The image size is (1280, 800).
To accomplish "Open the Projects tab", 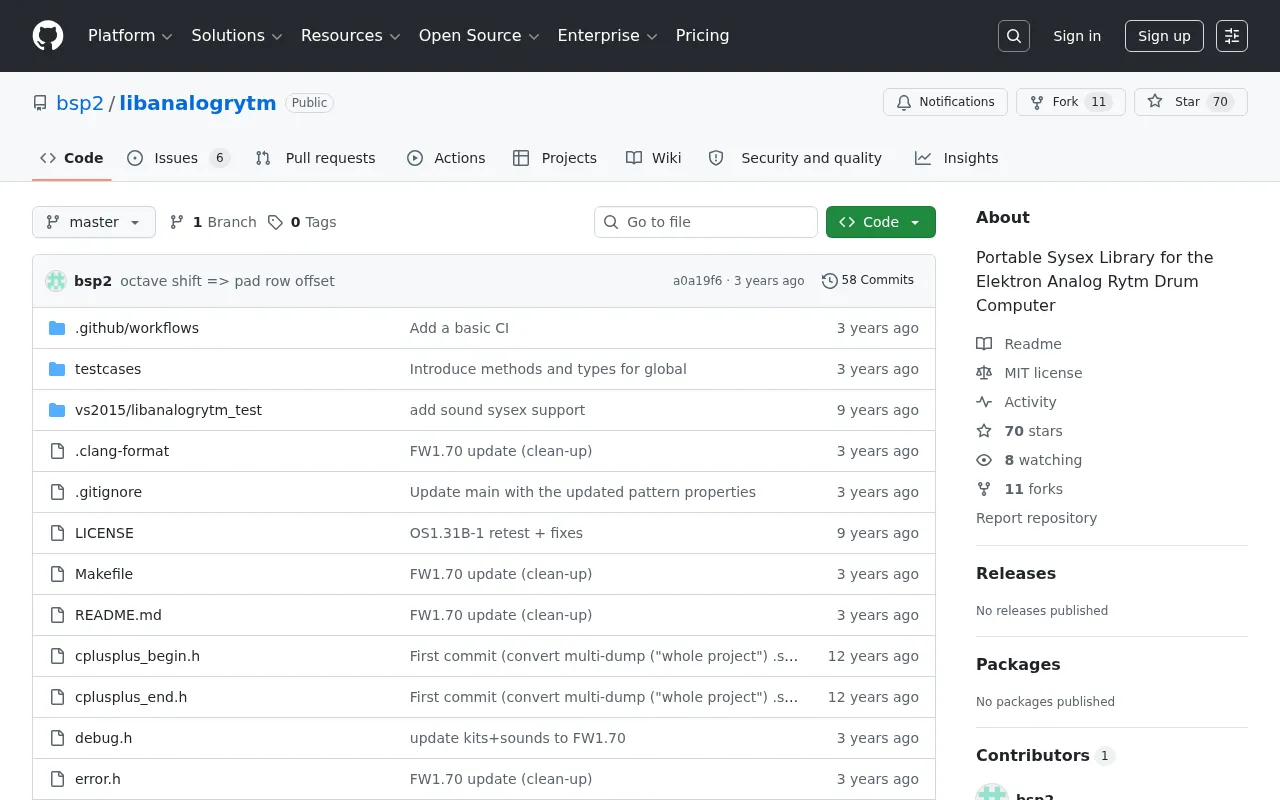I will [555, 158].
